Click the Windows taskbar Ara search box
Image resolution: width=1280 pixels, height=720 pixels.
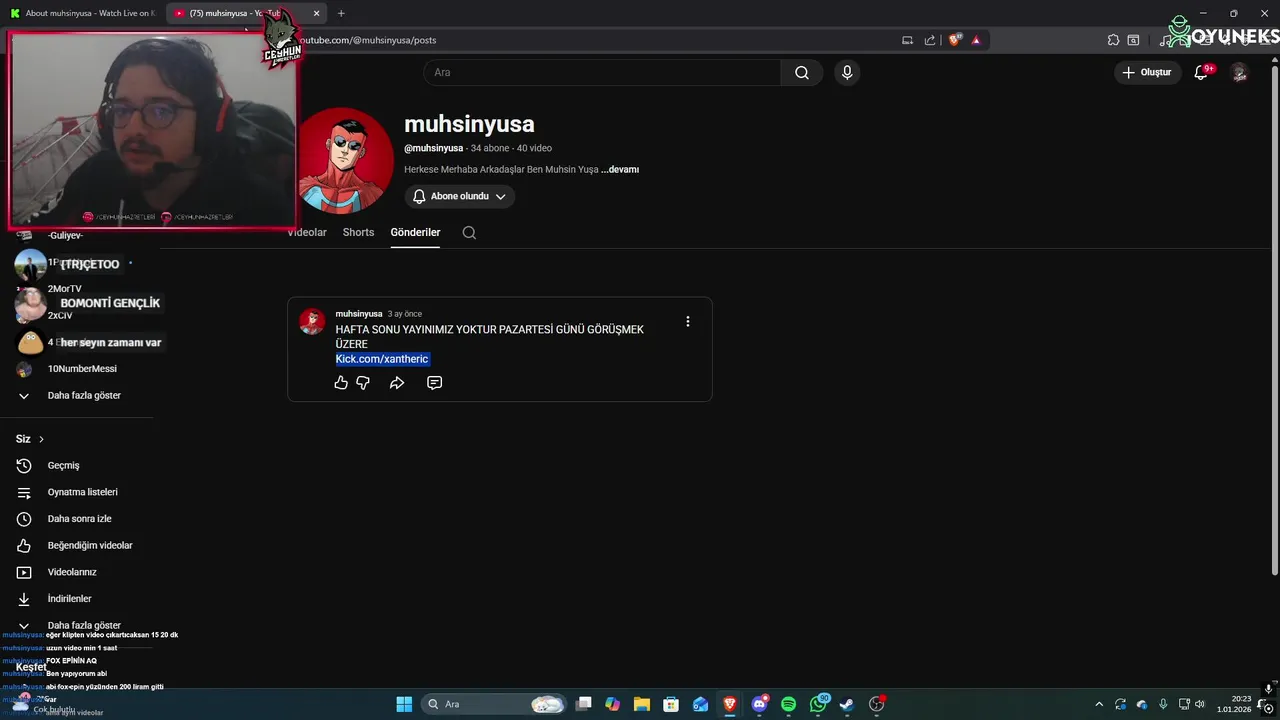[492, 704]
